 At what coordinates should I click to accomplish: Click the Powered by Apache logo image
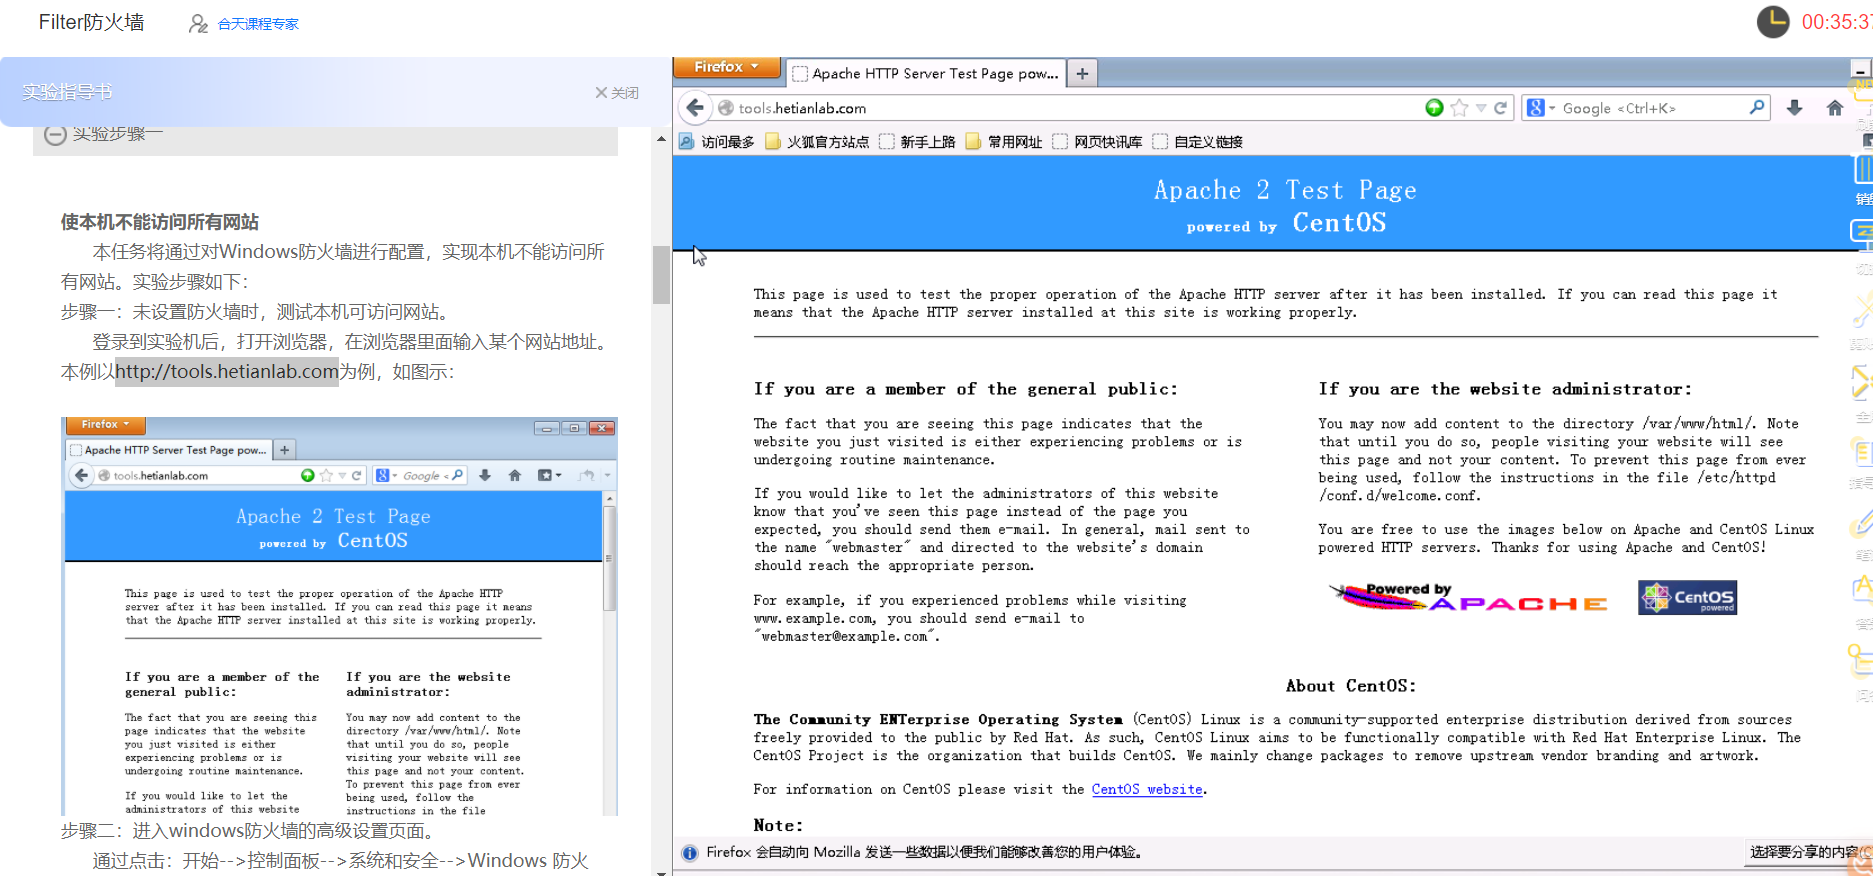[1468, 597]
